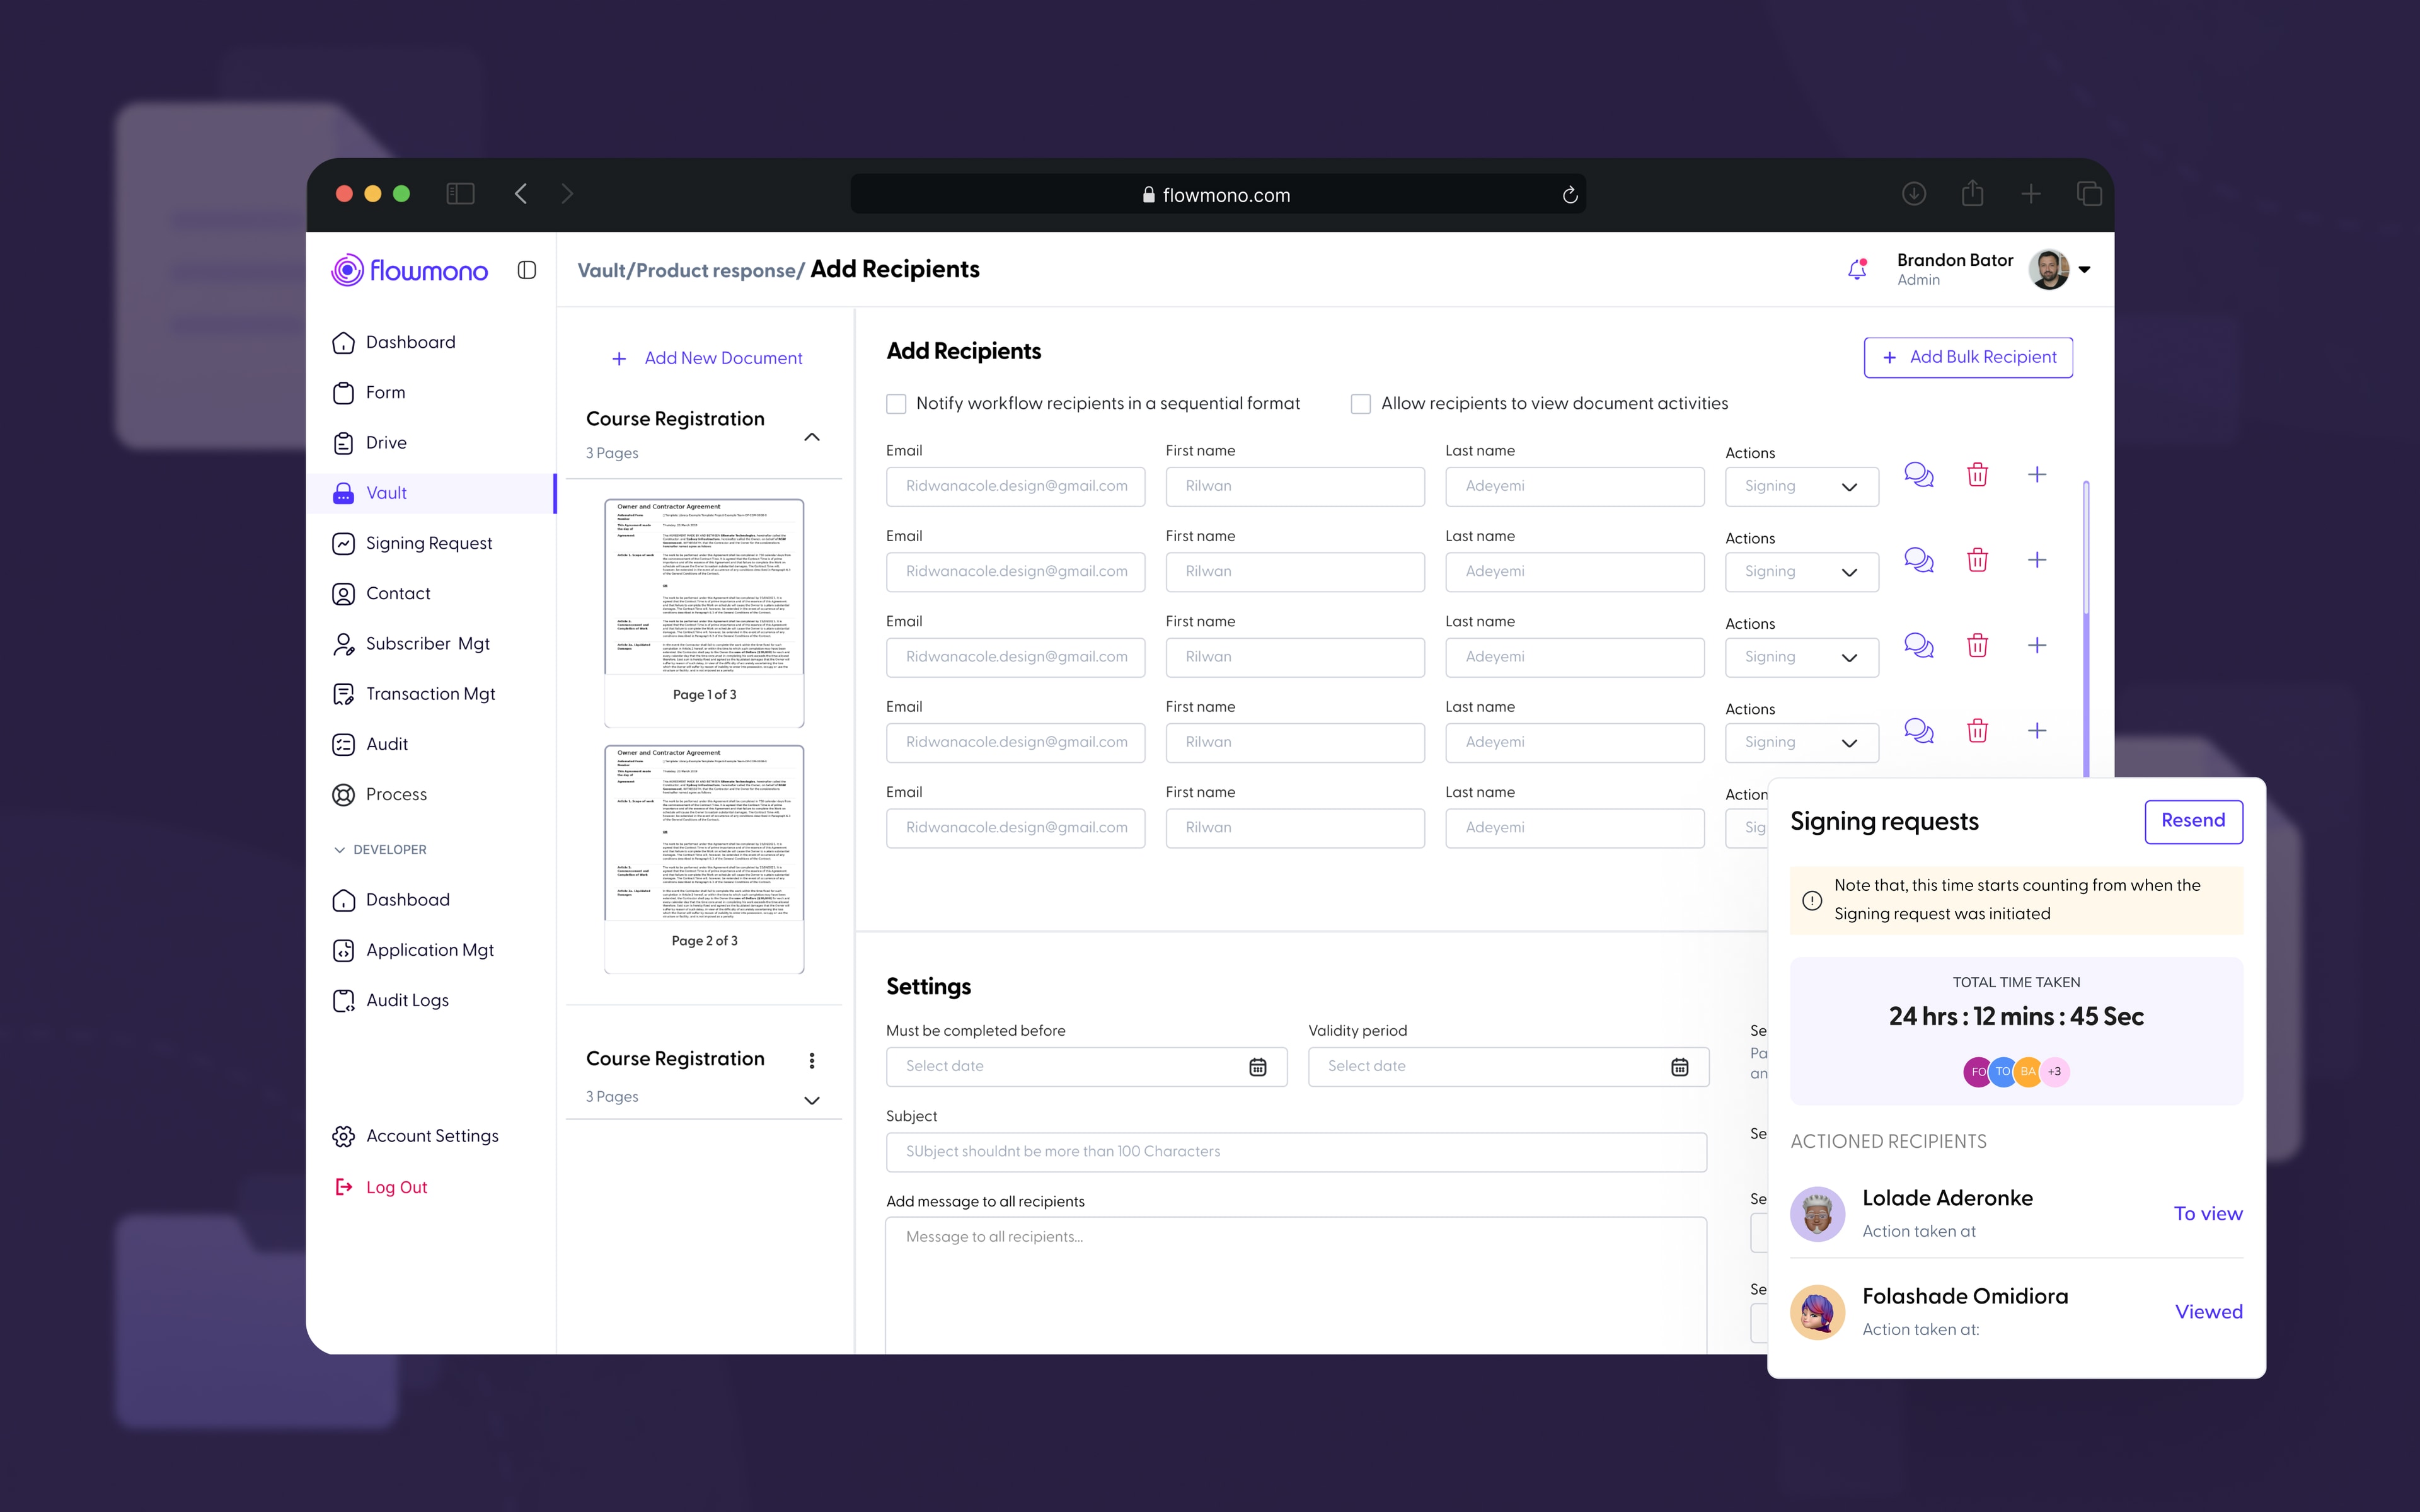Screen dimensions: 2420x1512
Task: Delete the fourth recipient row
Action: (1977, 731)
